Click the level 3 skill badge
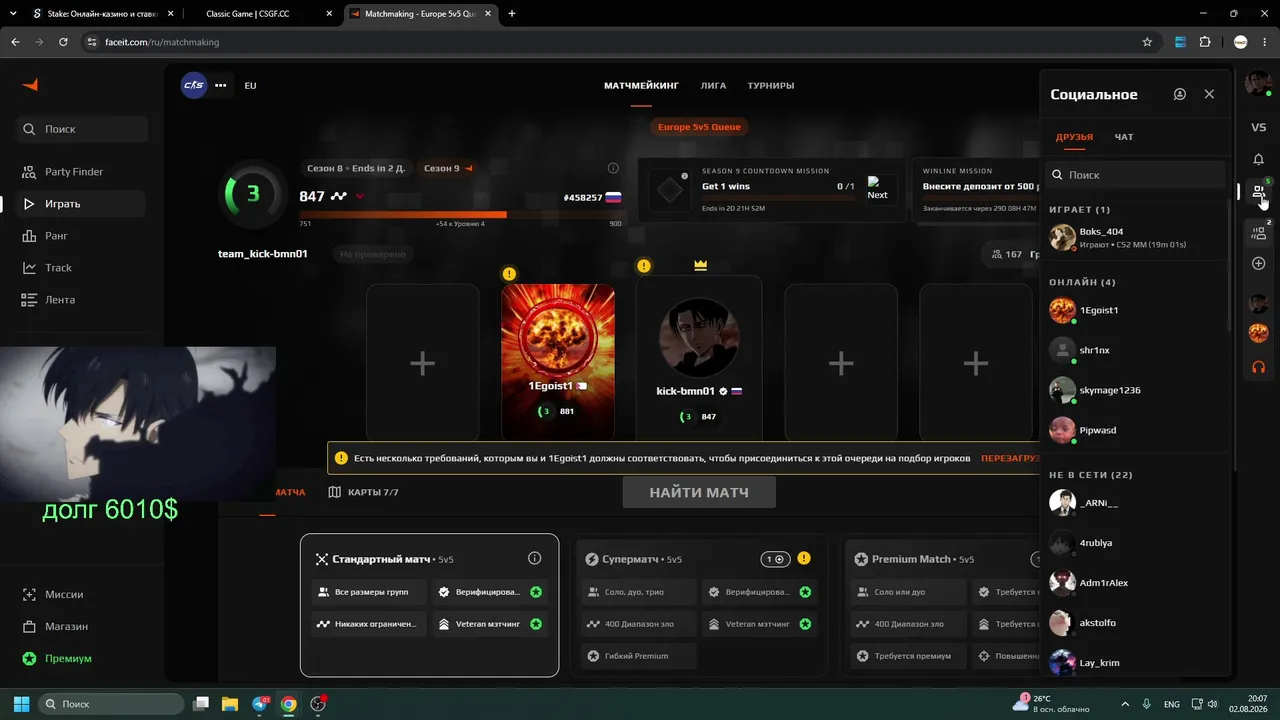 pyautogui.click(x=252, y=194)
